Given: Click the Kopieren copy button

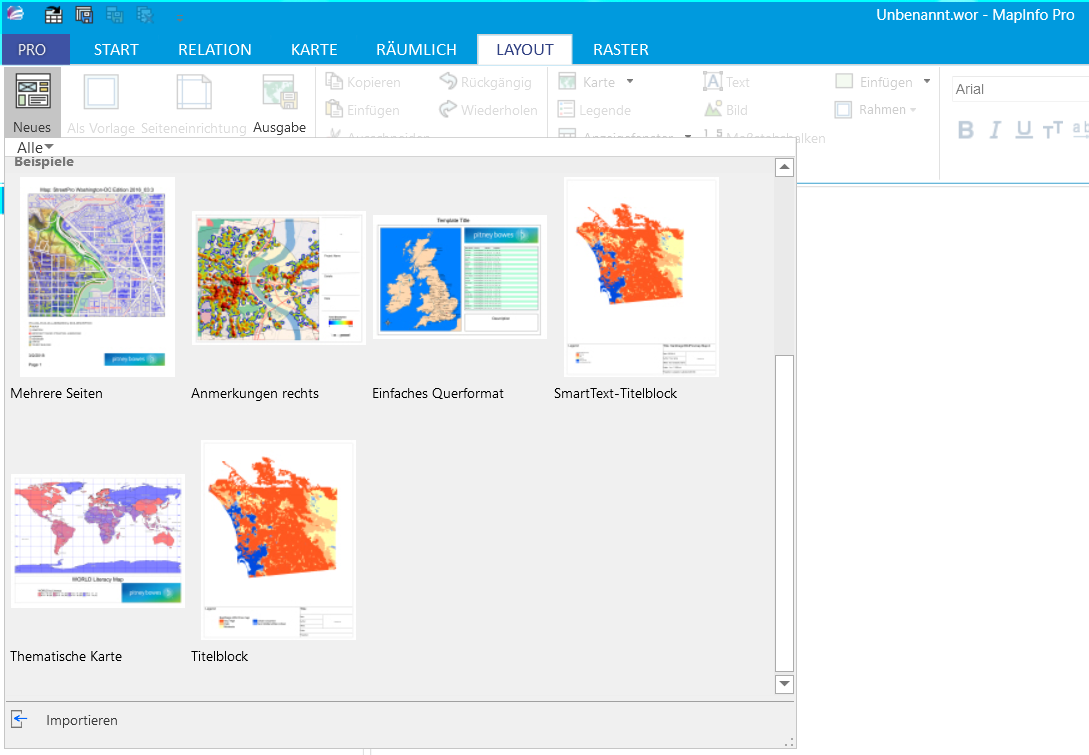Looking at the screenshot, I should [x=363, y=82].
